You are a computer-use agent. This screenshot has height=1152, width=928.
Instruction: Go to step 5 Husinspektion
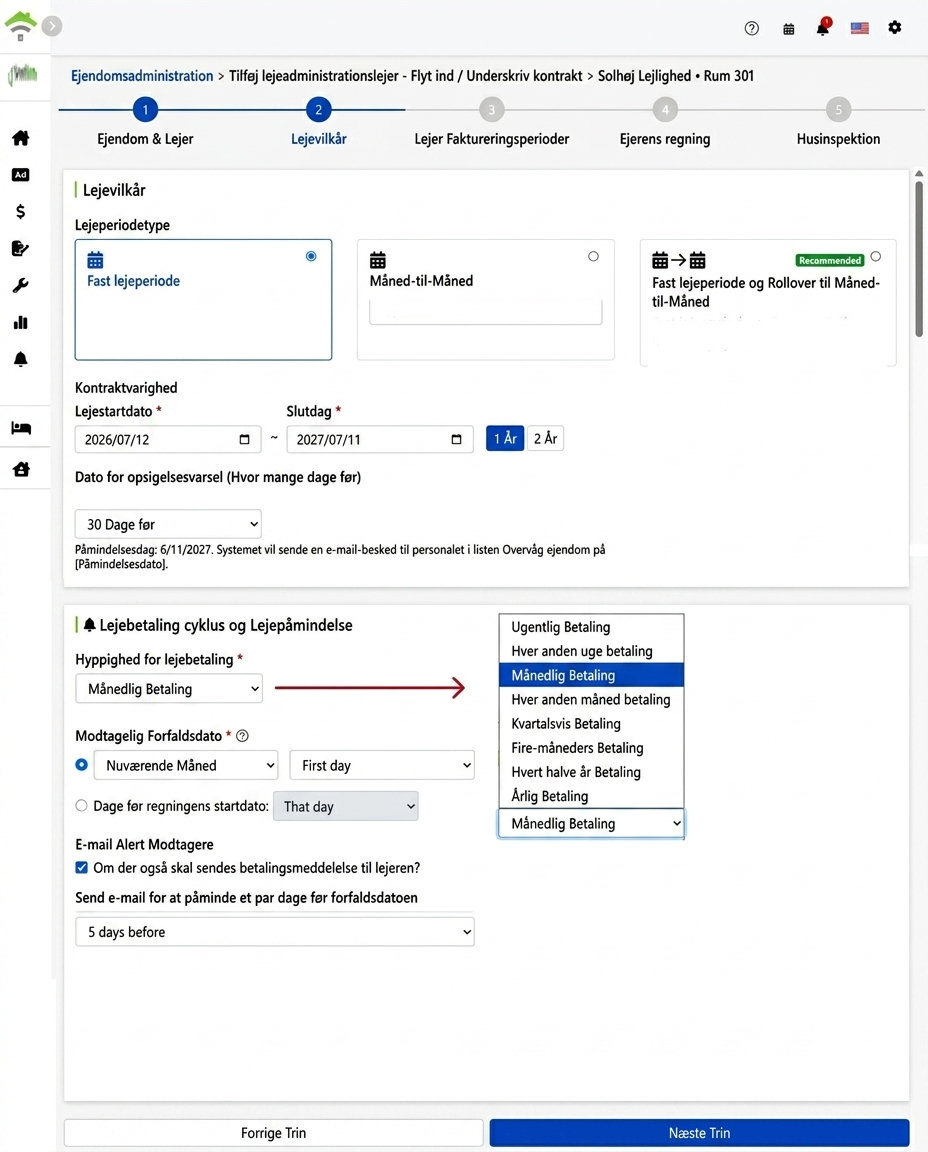tap(838, 109)
